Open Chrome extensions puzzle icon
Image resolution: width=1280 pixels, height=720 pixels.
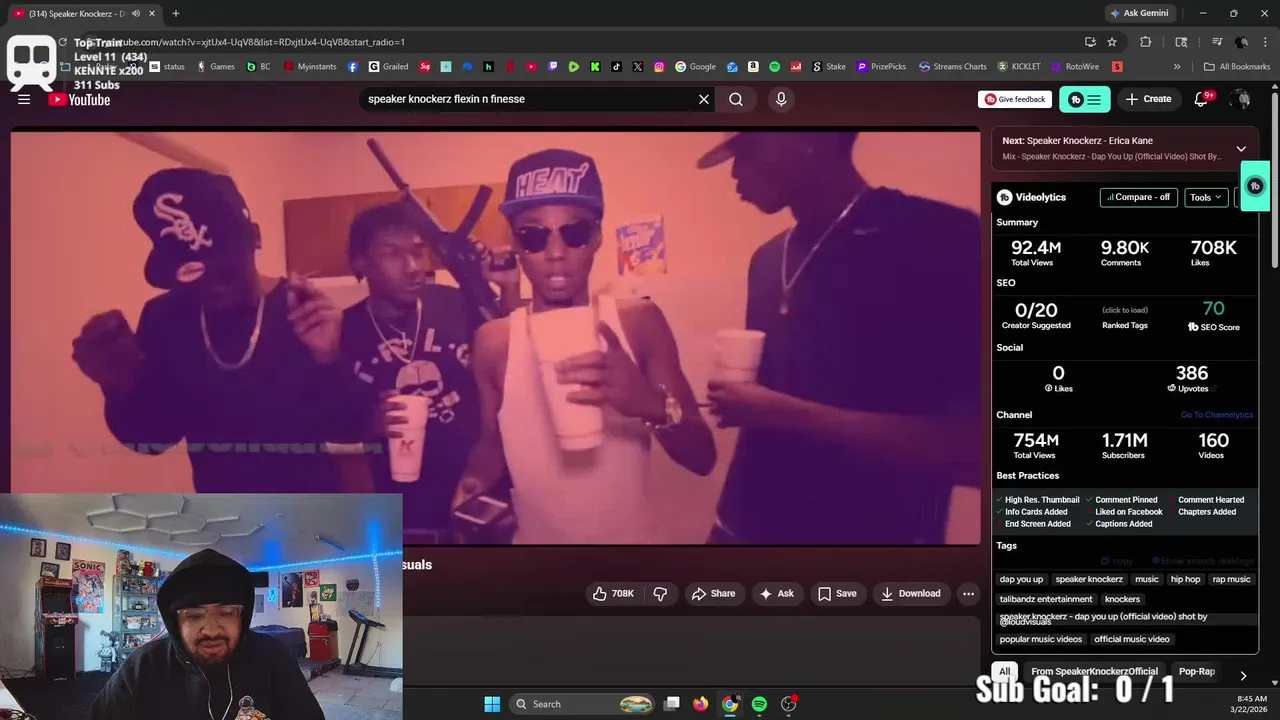(x=1146, y=42)
